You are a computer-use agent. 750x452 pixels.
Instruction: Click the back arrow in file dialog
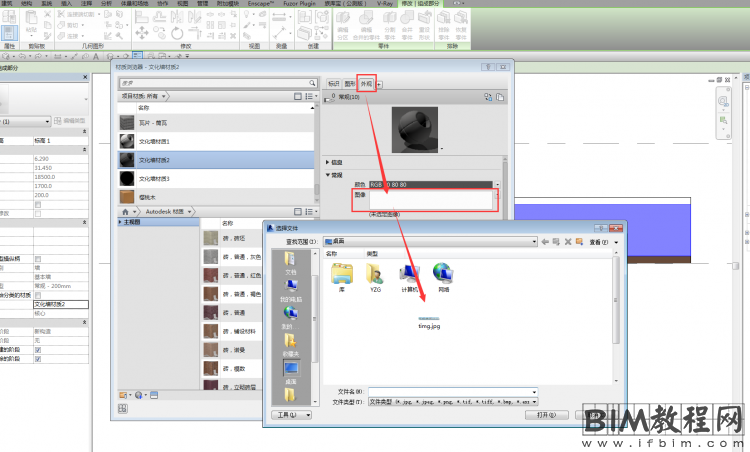pos(549,242)
